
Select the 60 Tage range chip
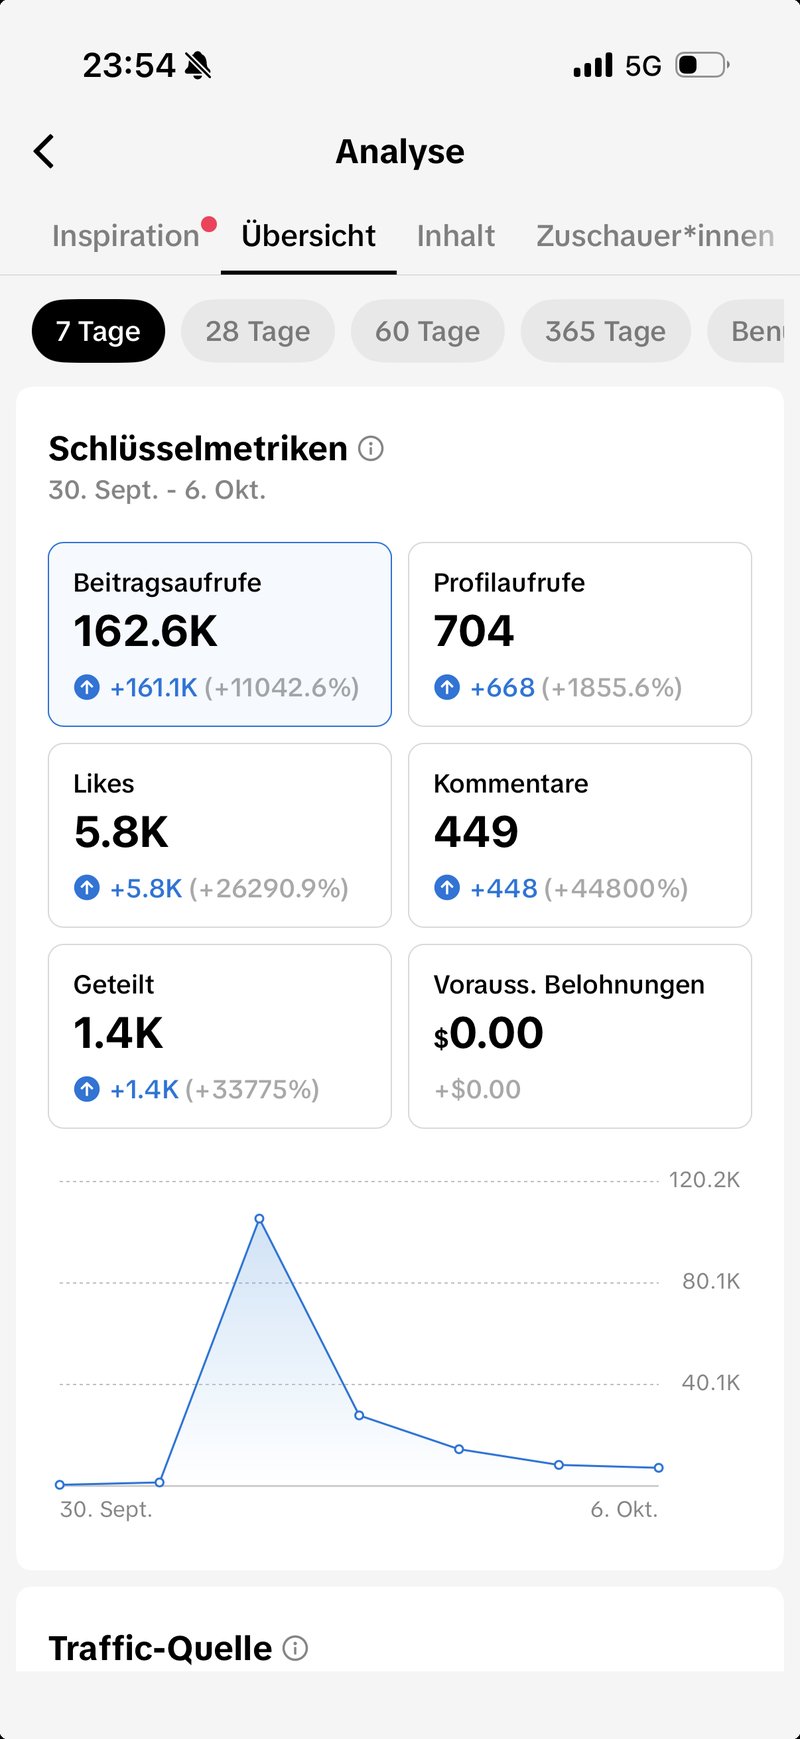(x=428, y=331)
